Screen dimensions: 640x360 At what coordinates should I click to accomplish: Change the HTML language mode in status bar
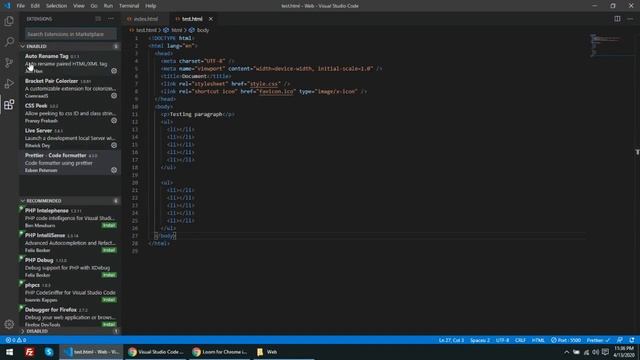538,340
